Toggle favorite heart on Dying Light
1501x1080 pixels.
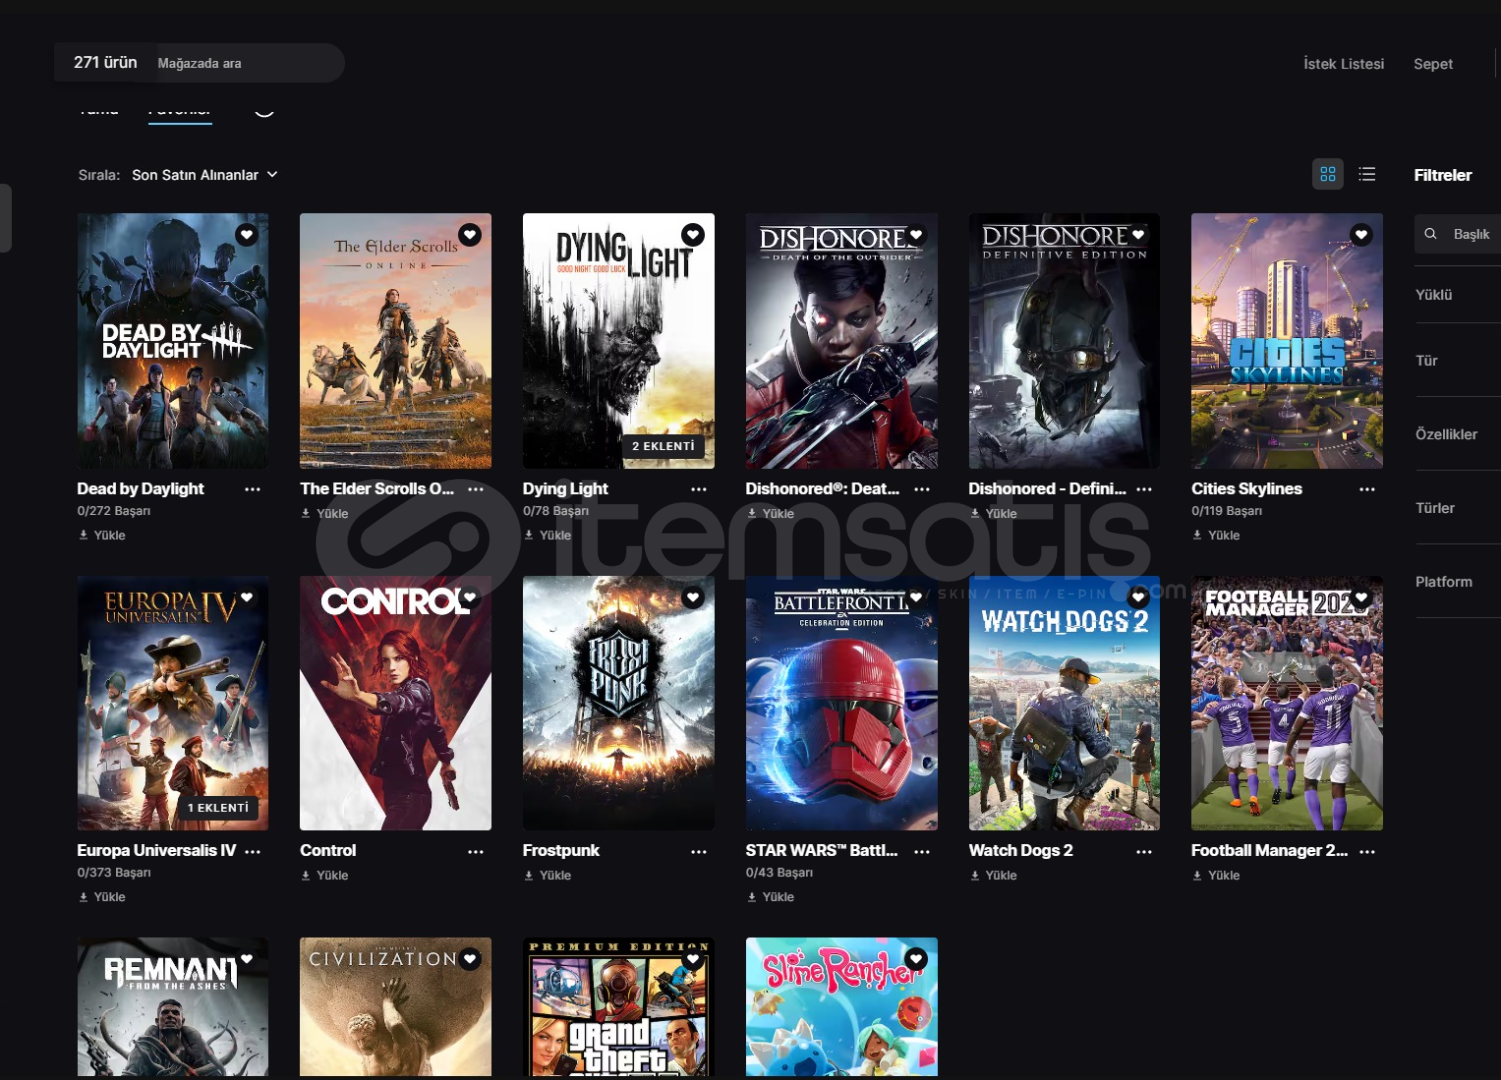(x=693, y=234)
